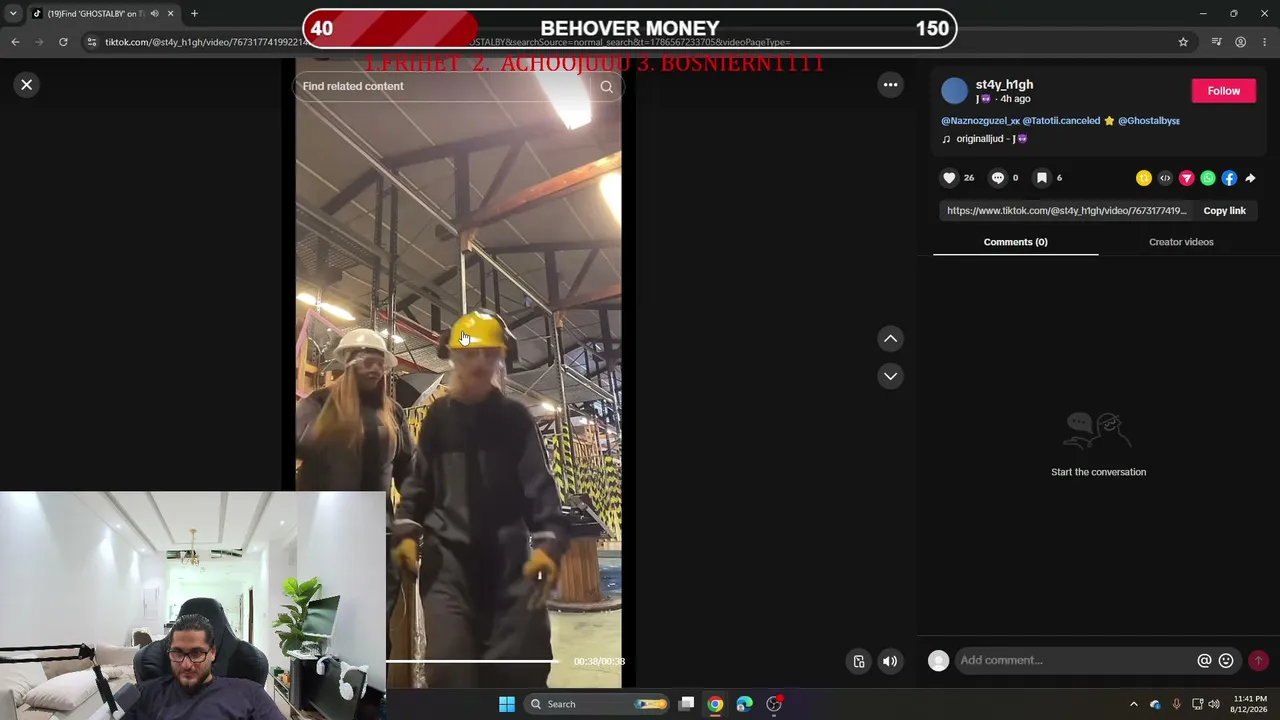Share the video to Facebook
This screenshot has height=720, width=1280.
coord(1229,178)
